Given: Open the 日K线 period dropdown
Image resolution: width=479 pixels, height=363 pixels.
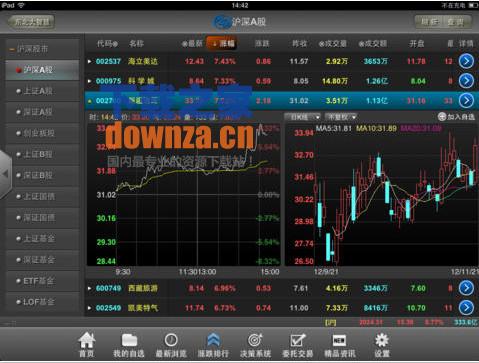Looking at the screenshot, I should click(303, 117).
